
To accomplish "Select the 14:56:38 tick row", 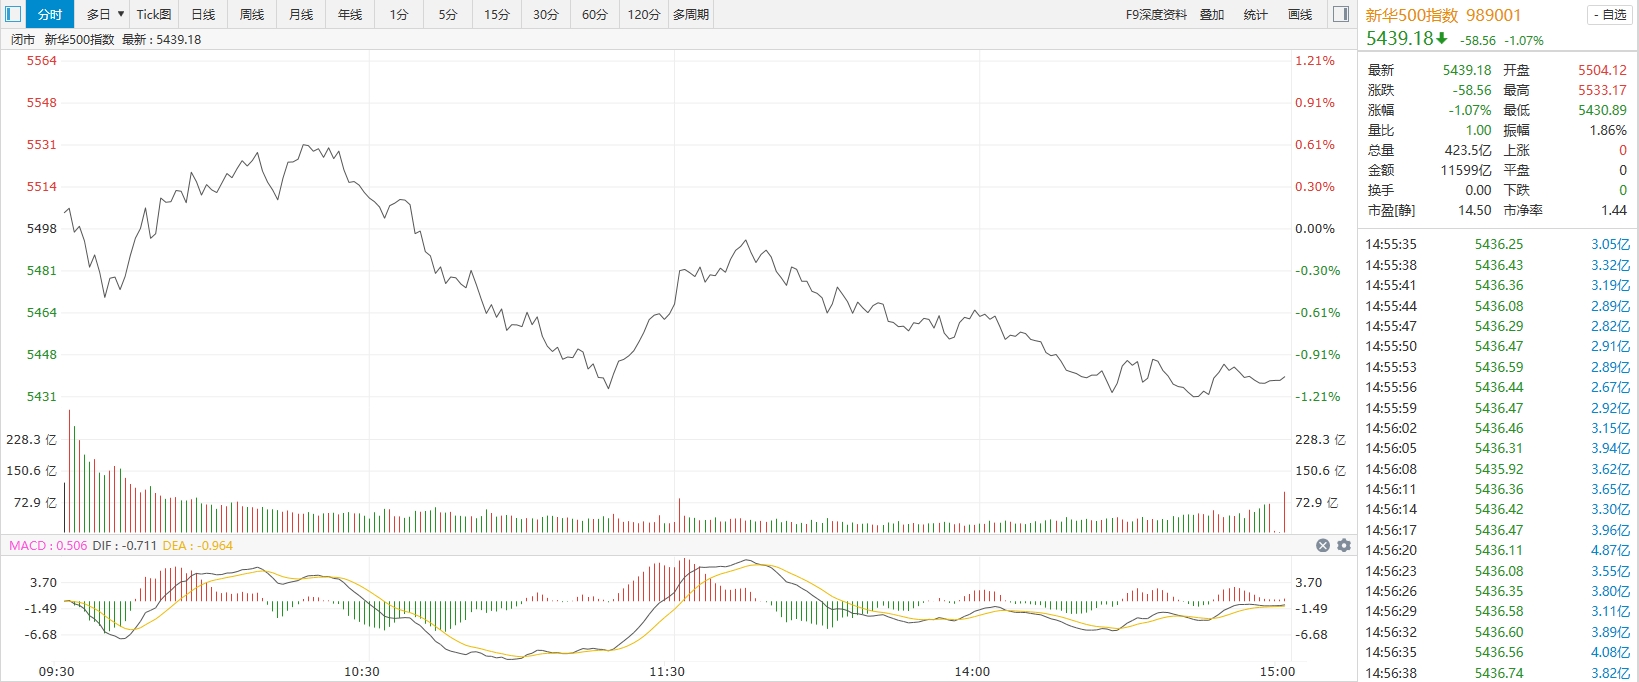I will 1498,673.
